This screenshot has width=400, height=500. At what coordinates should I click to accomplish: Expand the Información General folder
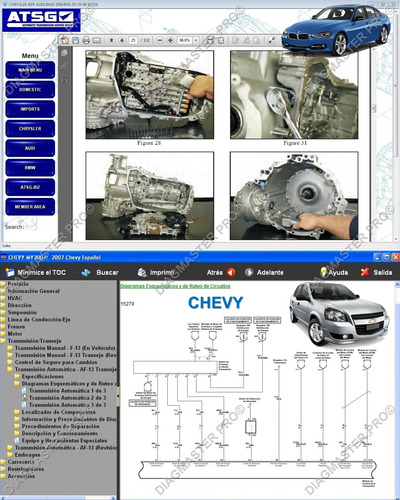click(x=30, y=291)
